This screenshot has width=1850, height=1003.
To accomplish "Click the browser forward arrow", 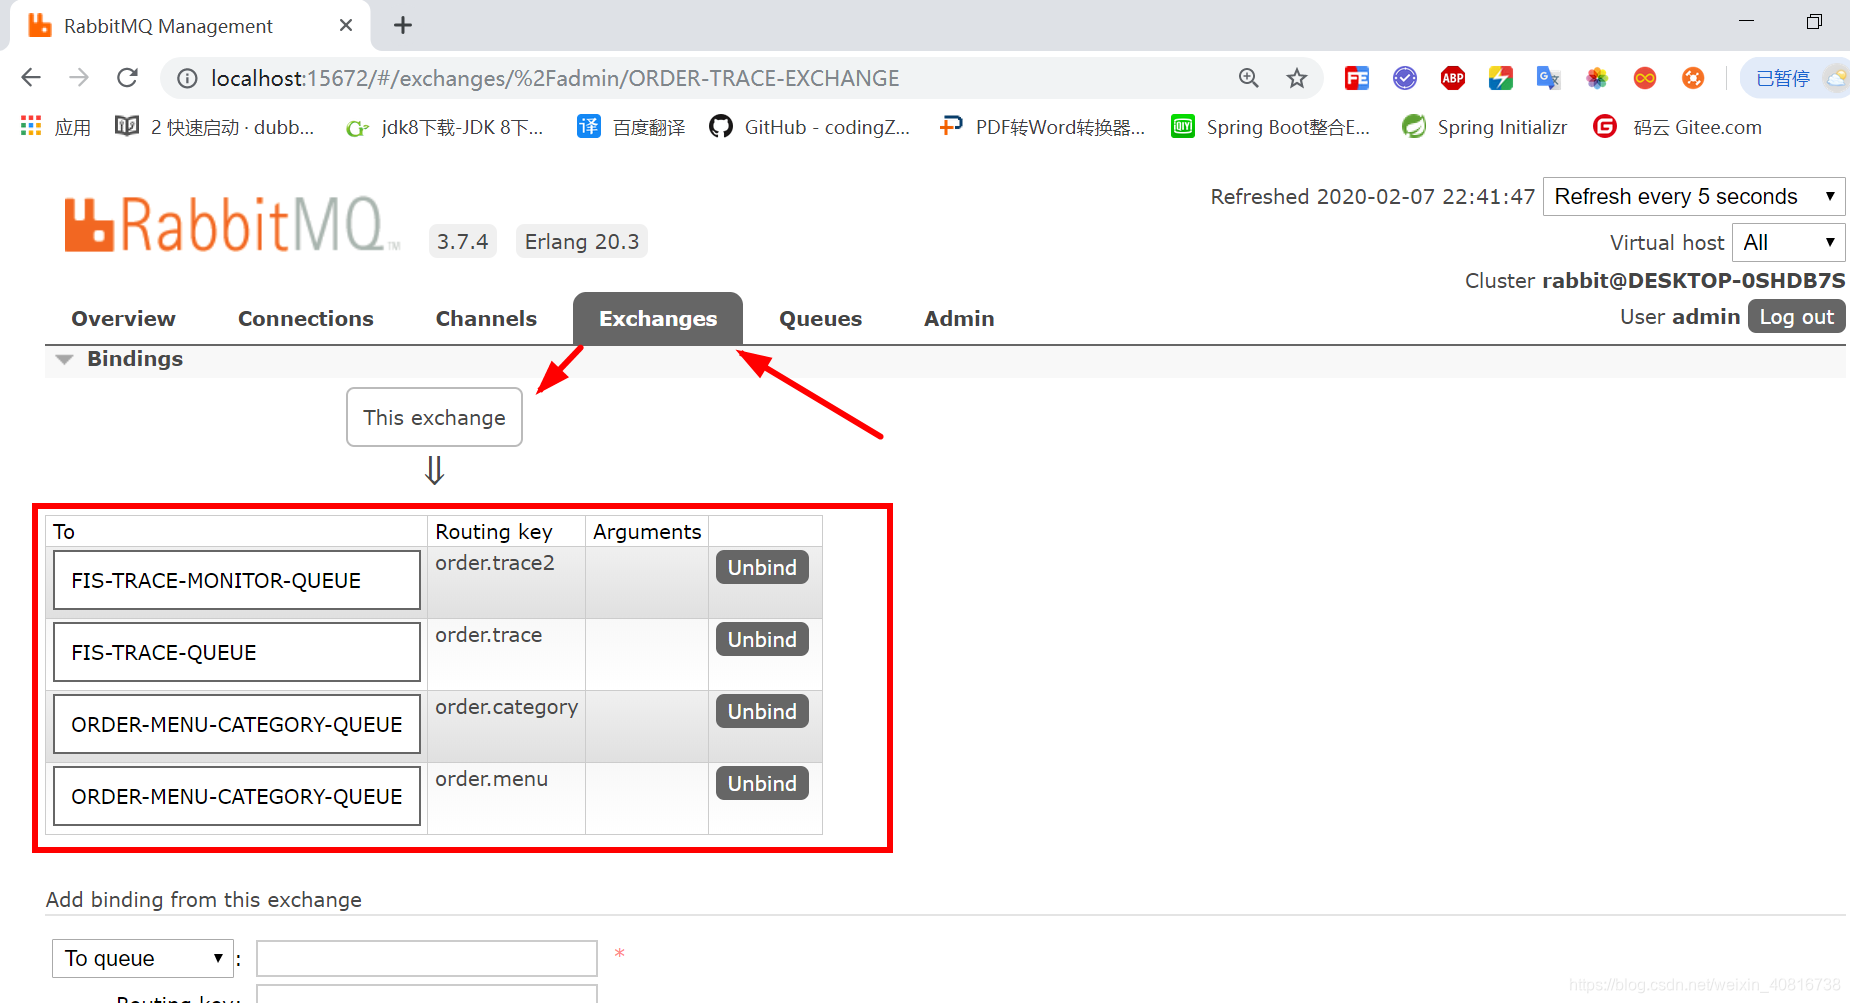I will tap(79, 78).
